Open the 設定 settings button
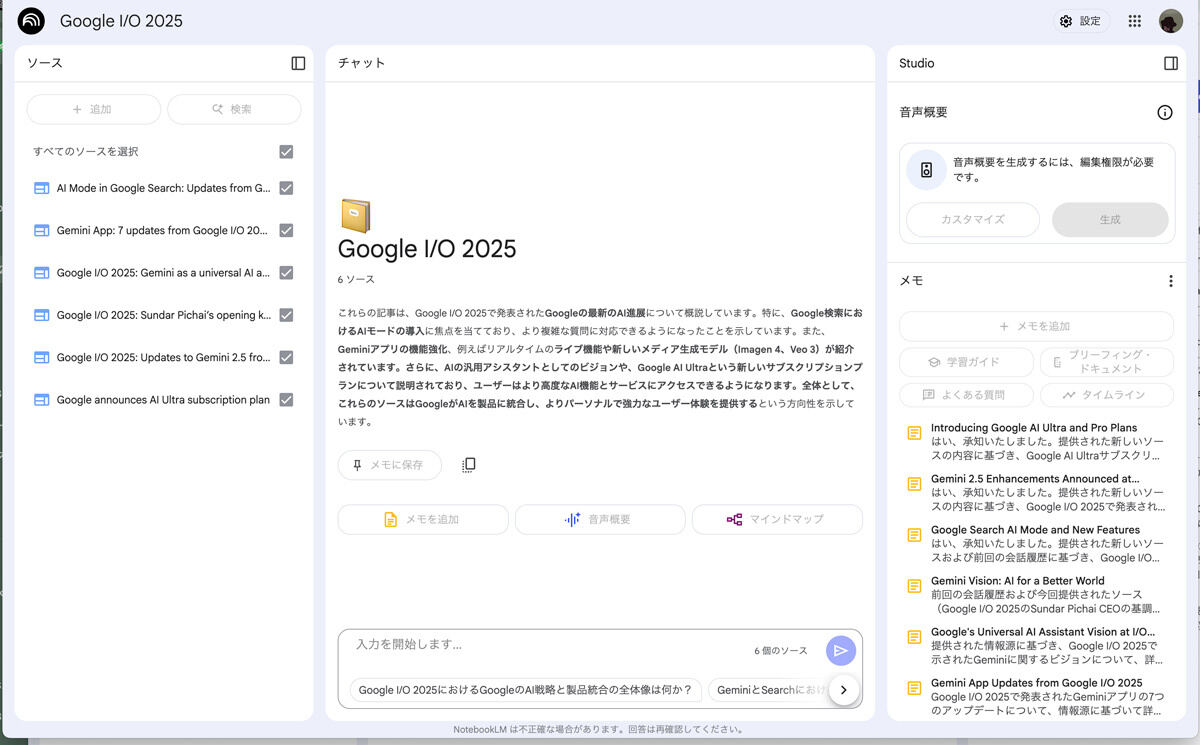The height and width of the screenshot is (745, 1200). click(x=1081, y=21)
